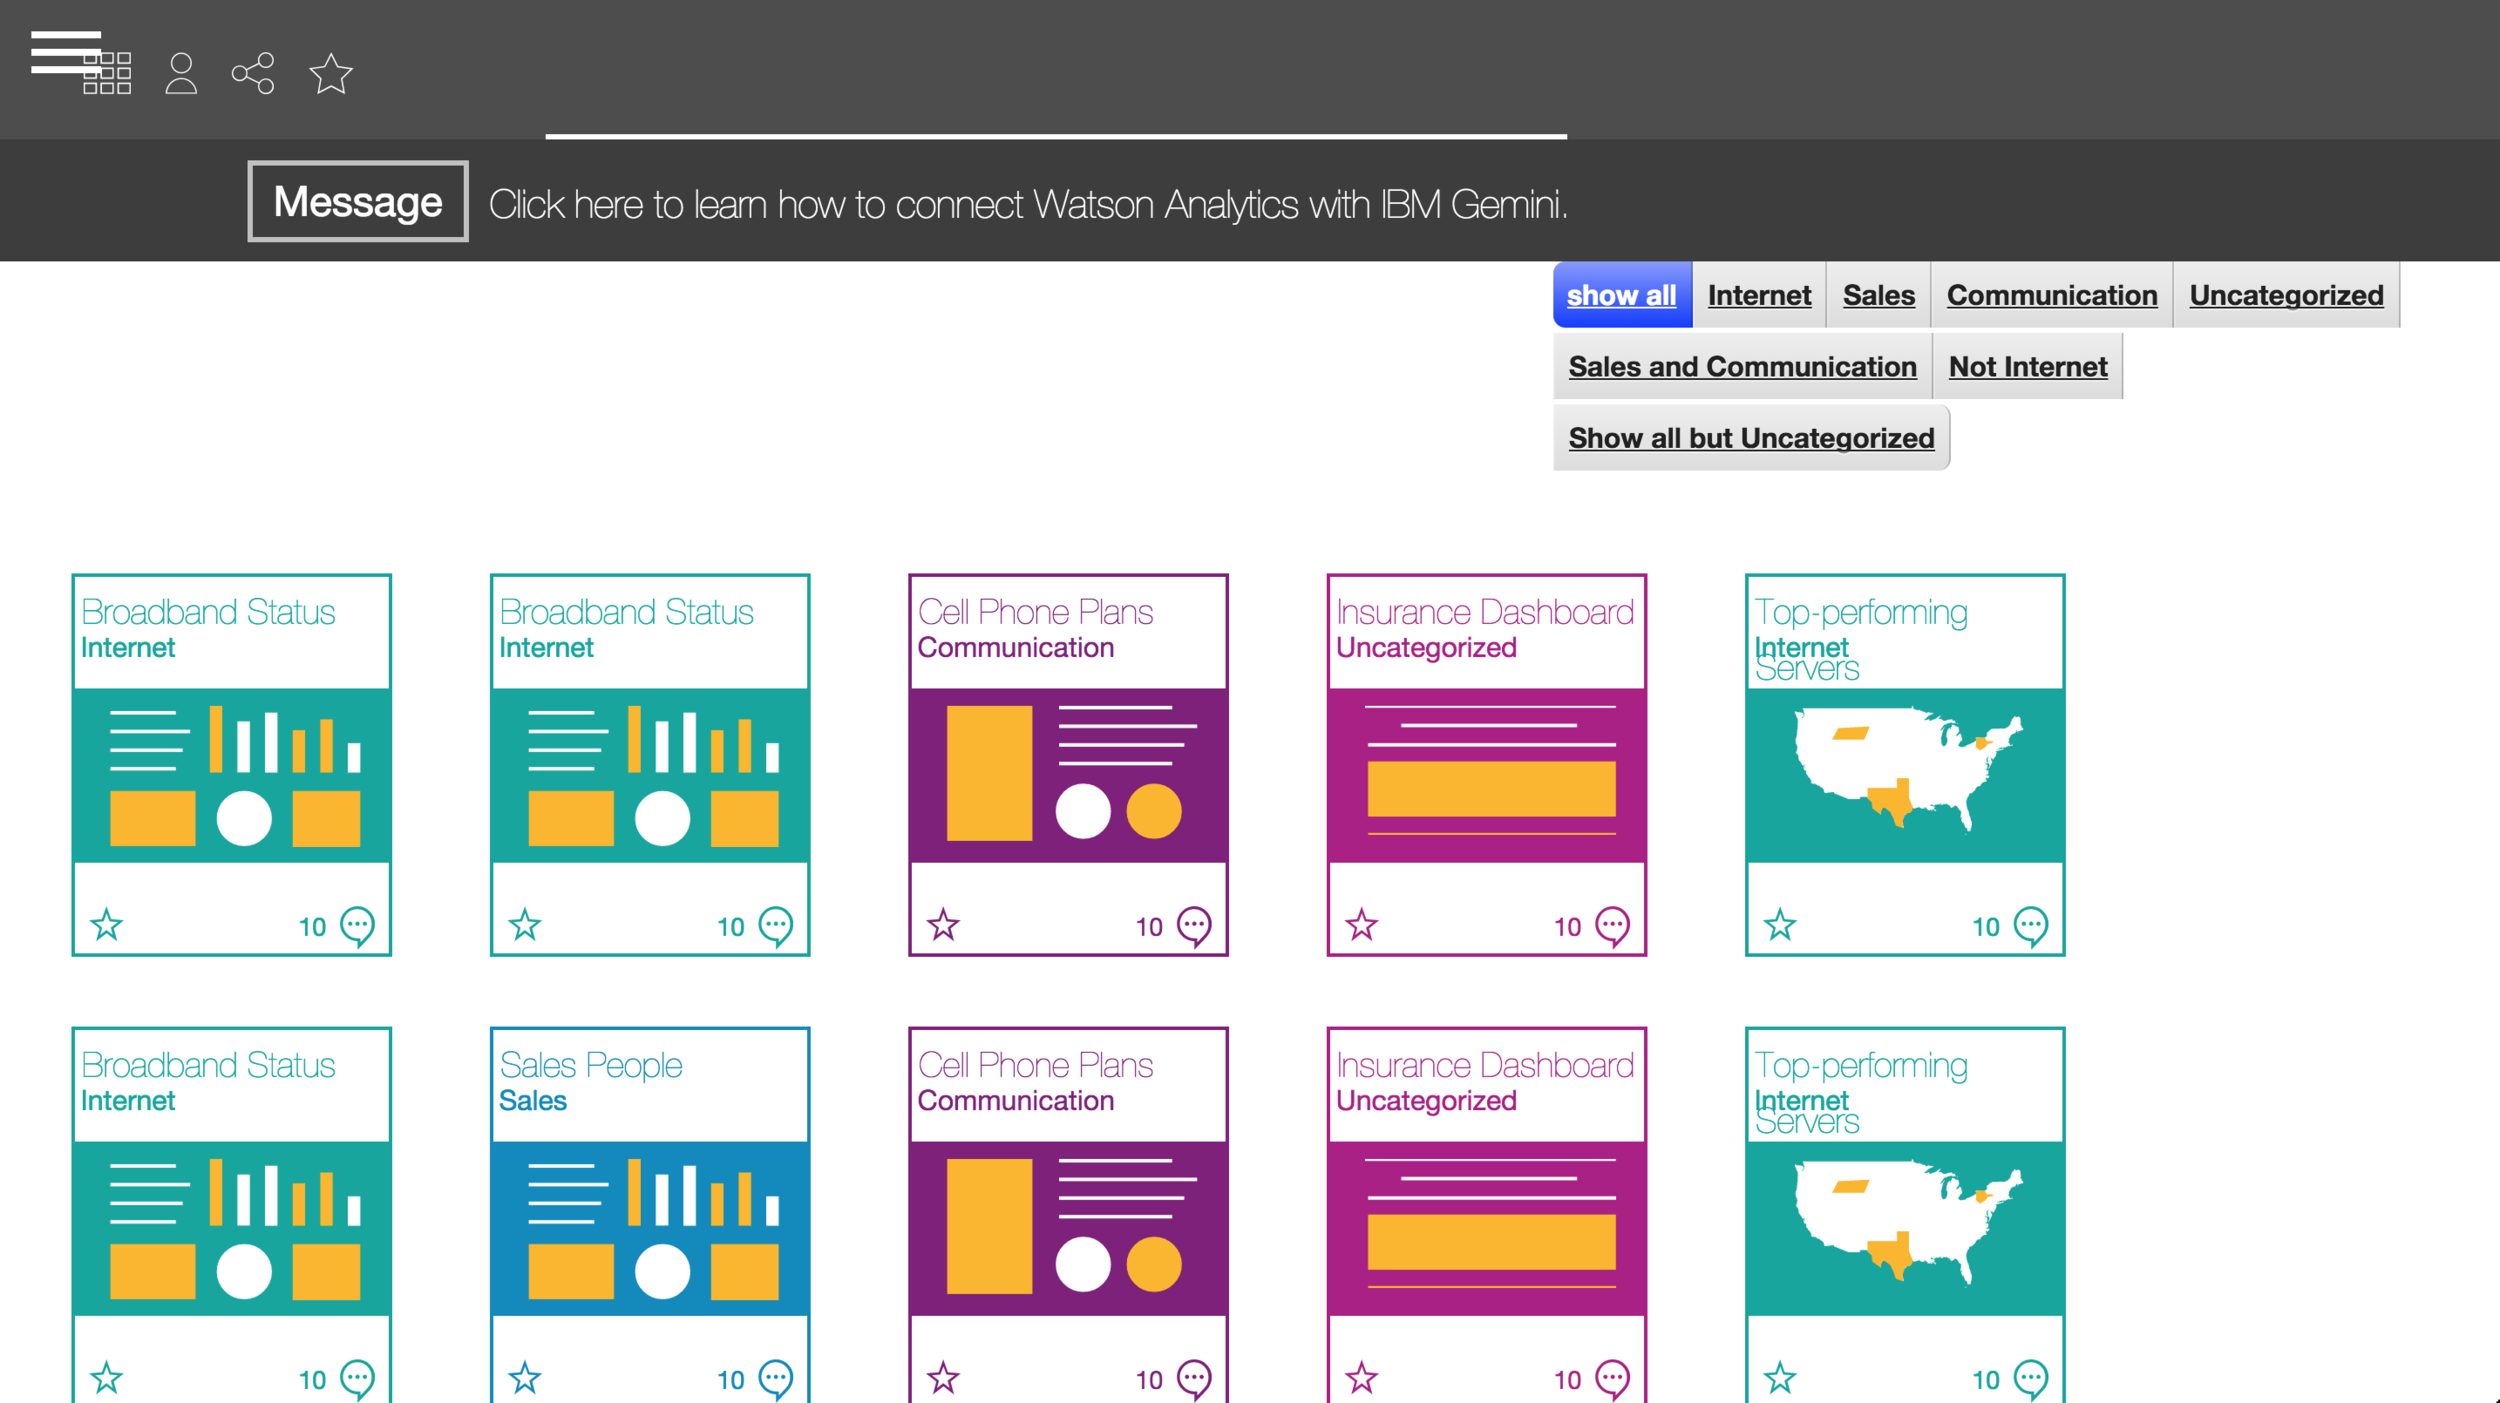This screenshot has width=2500, height=1403.
Task: Star the Broadband Status Internet card
Action: tap(106, 925)
